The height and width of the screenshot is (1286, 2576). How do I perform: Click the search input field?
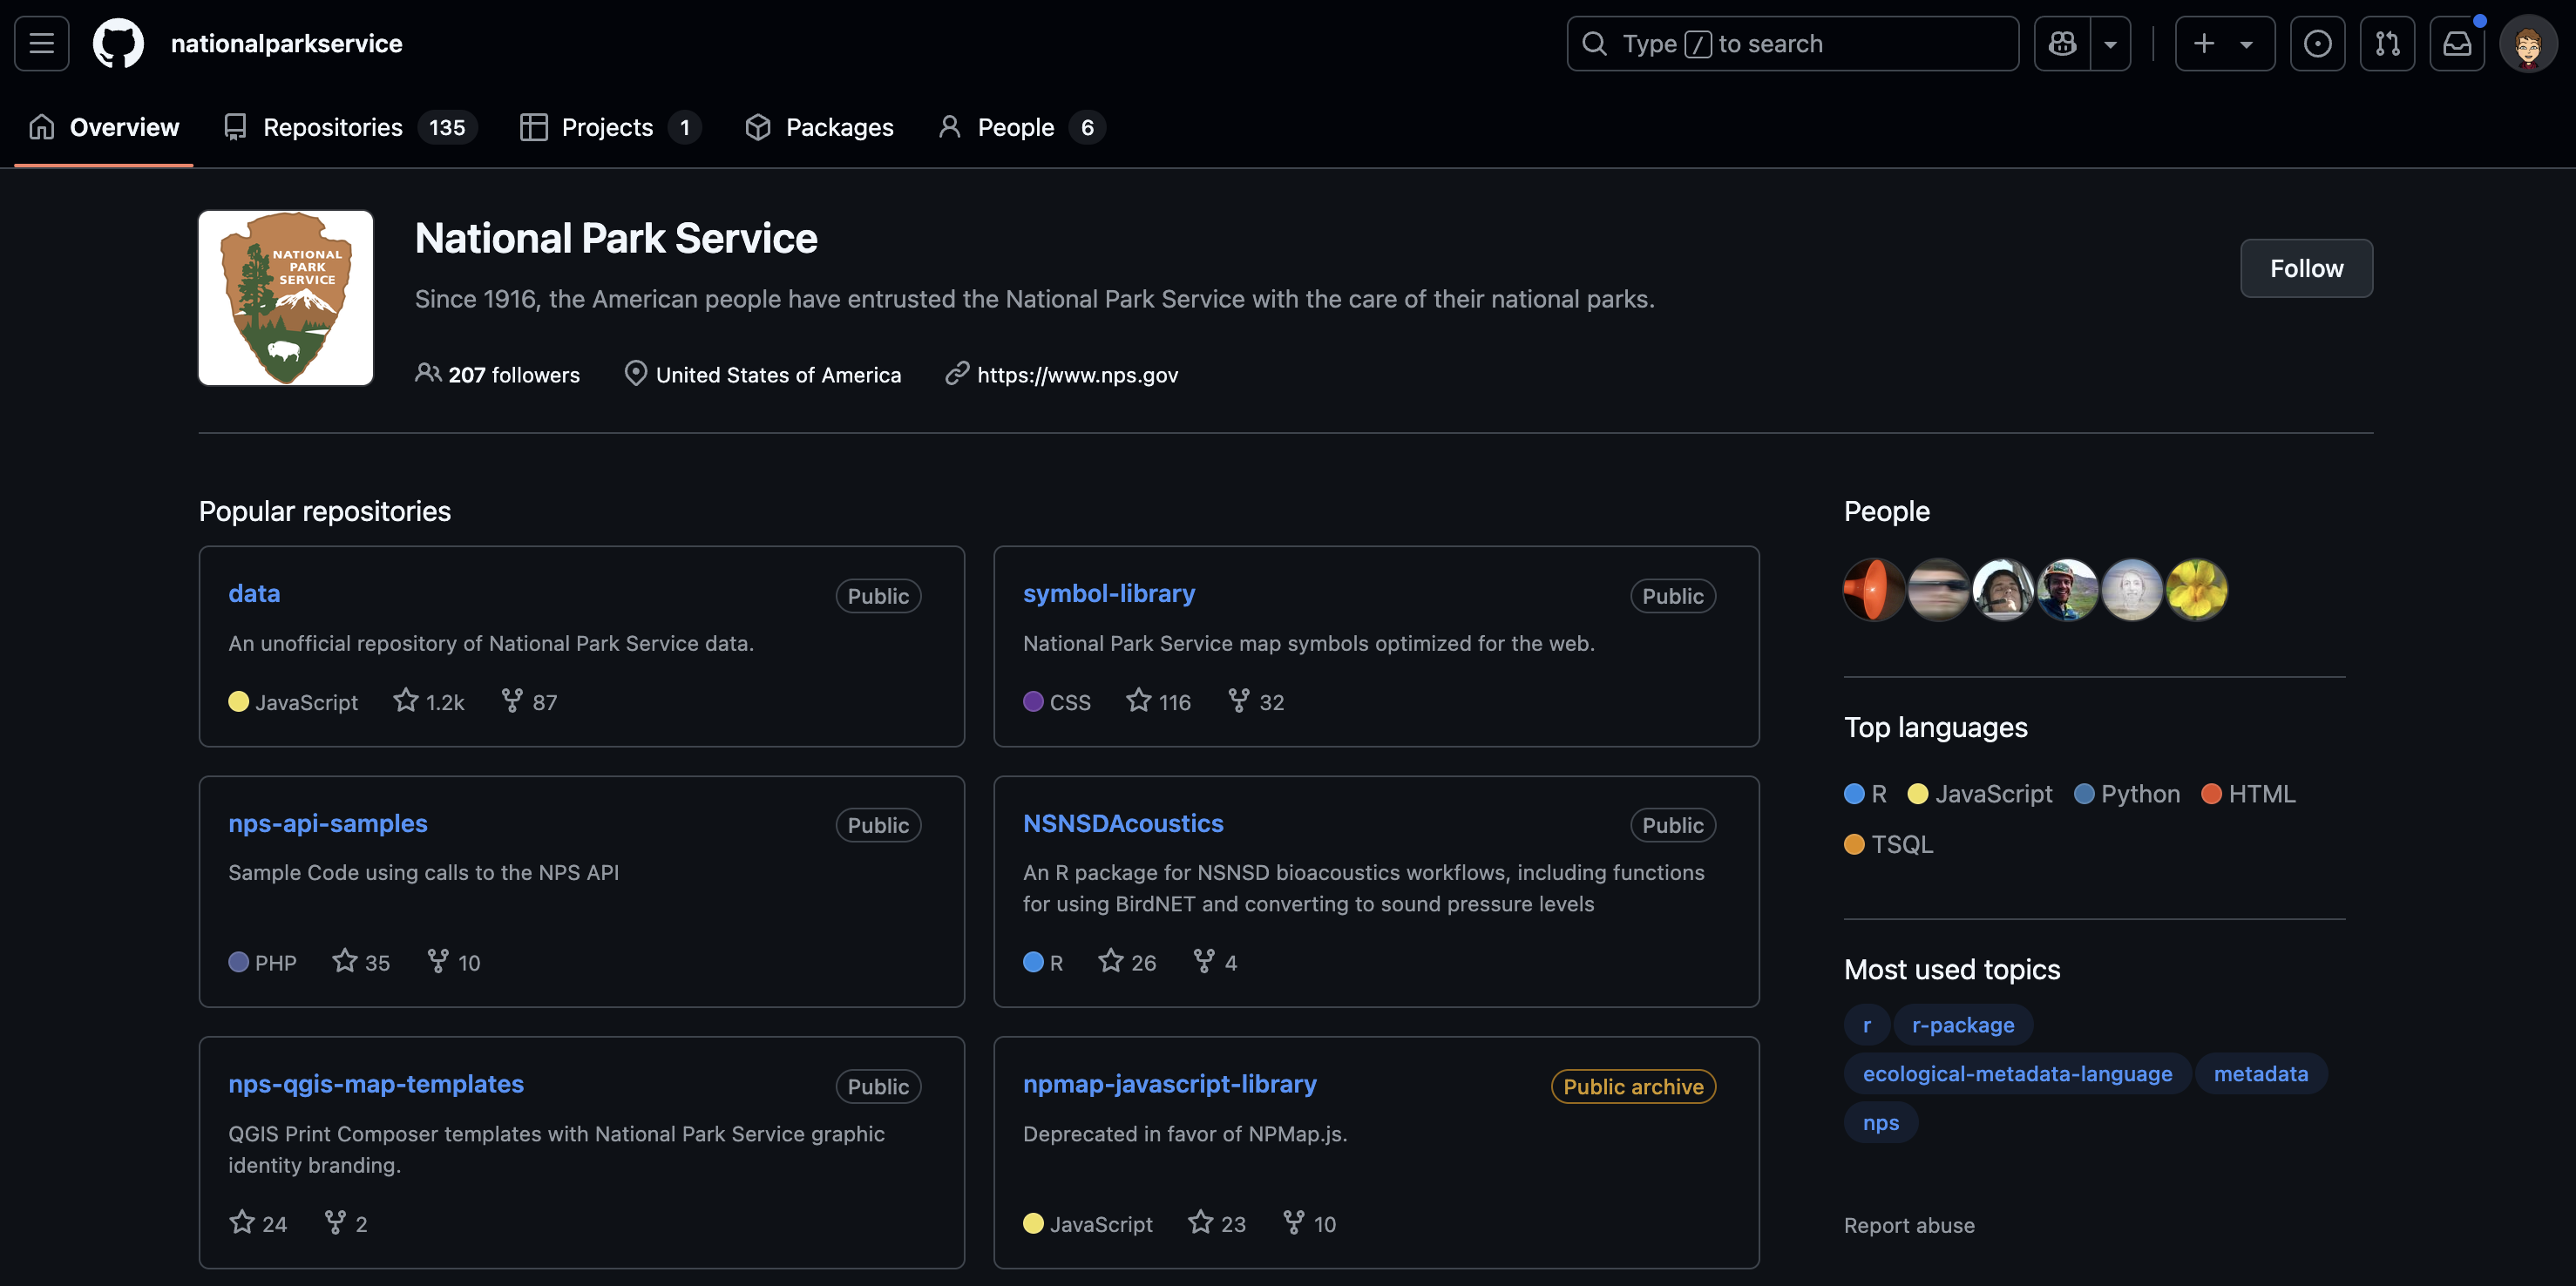pos(1792,43)
